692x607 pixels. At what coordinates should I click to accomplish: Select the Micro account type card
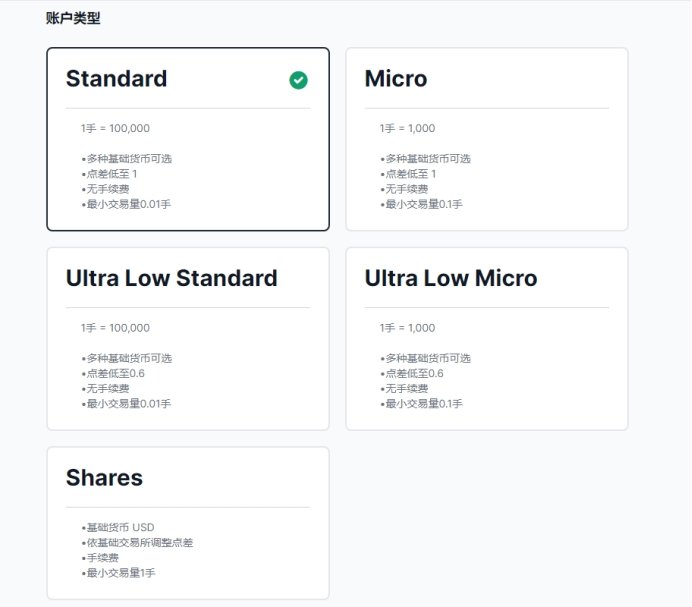(486, 139)
